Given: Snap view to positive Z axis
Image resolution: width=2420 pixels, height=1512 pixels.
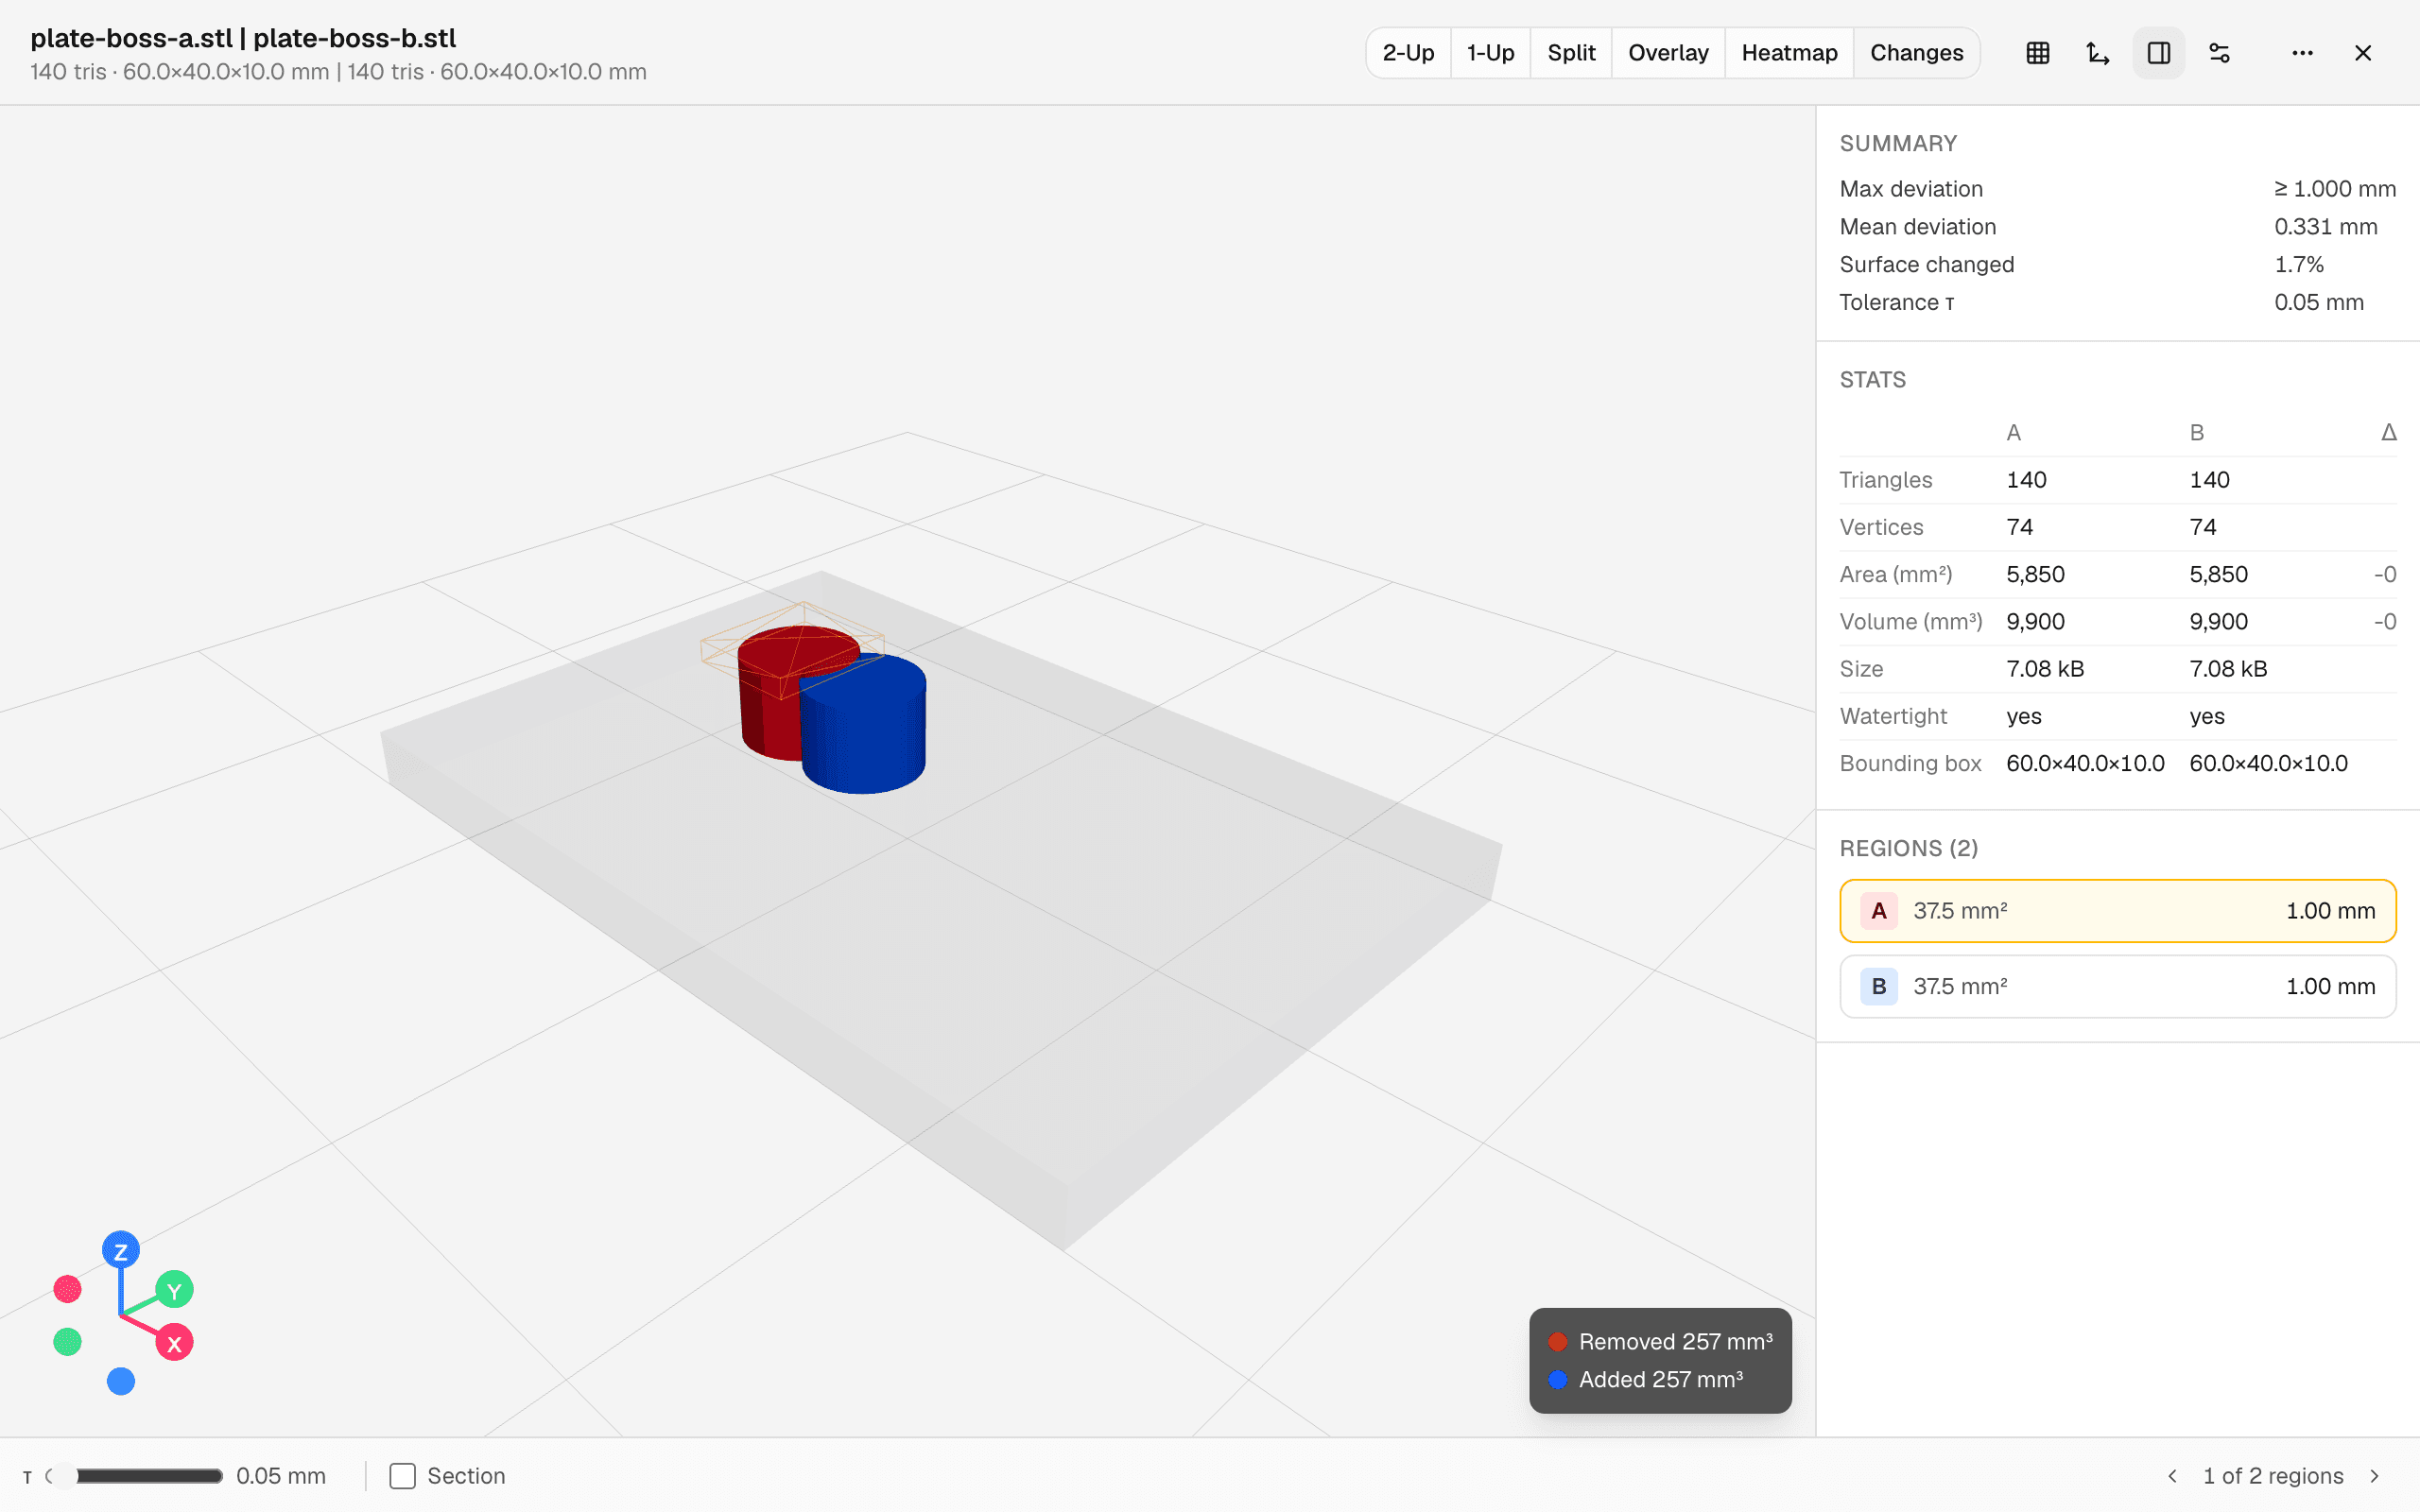Looking at the screenshot, I should (x=121, y=1251).
